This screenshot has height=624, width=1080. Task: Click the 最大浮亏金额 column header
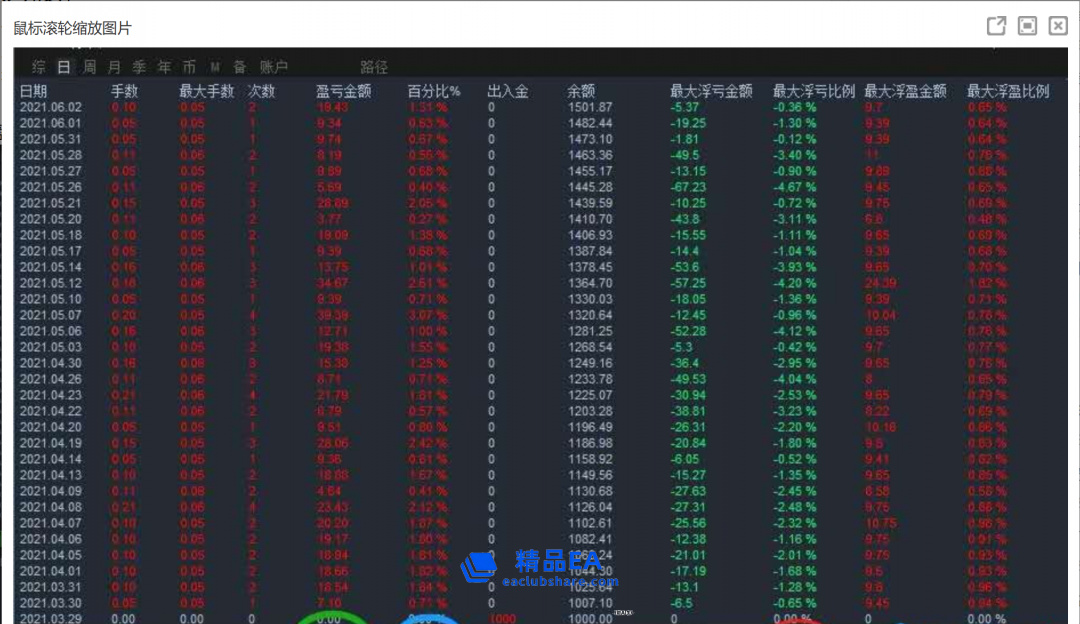click(711, 91)
